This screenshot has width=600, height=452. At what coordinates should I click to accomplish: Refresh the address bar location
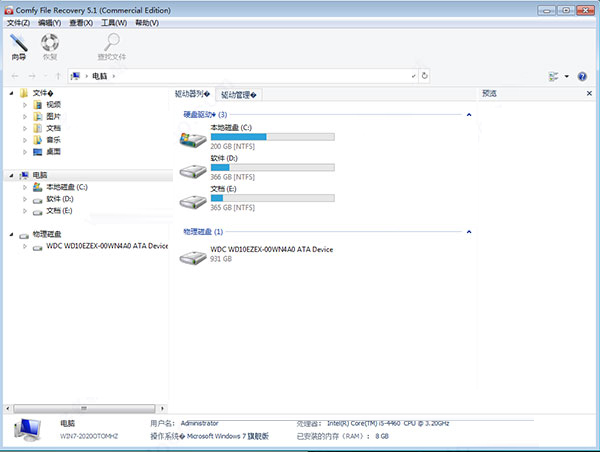tap(424, 76)
